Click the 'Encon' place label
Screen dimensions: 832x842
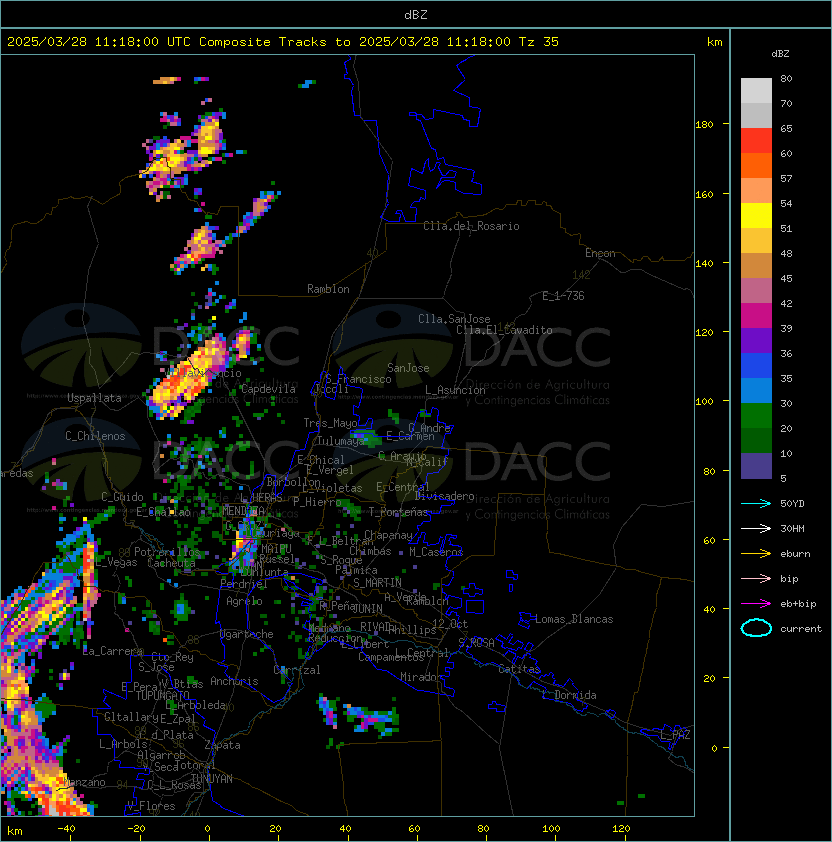pos(600,253)
